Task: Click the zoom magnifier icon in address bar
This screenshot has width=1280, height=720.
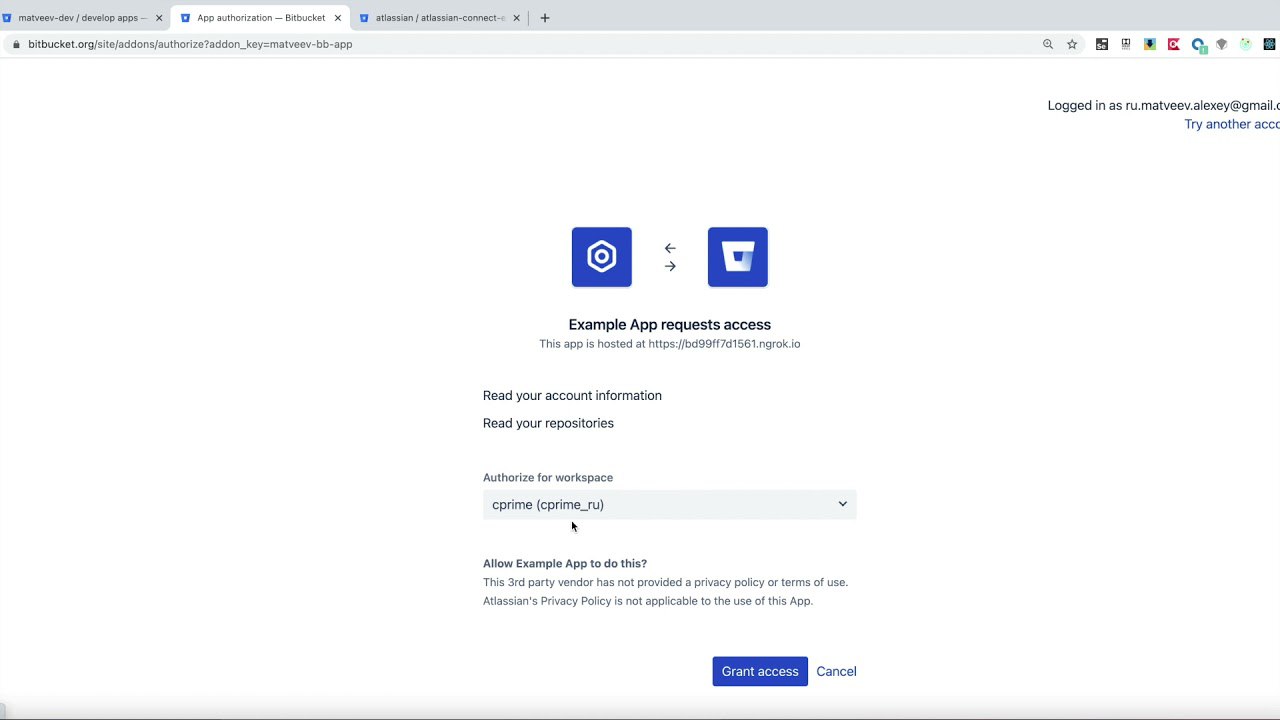Action: coord(1048,44)
